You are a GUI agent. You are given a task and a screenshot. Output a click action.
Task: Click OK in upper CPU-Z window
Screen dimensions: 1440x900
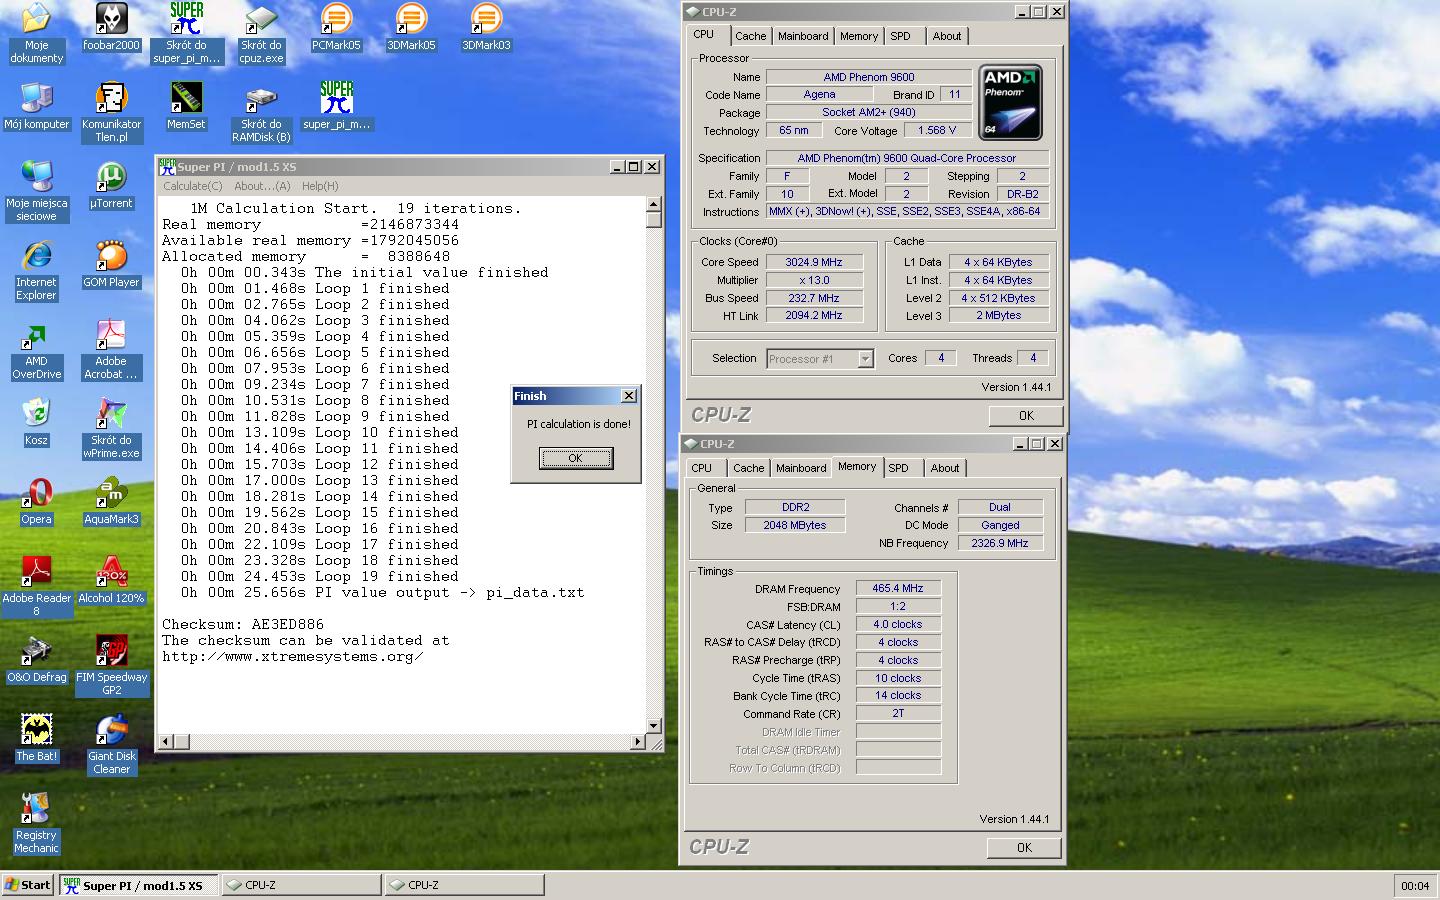[x=1026, y=415]
